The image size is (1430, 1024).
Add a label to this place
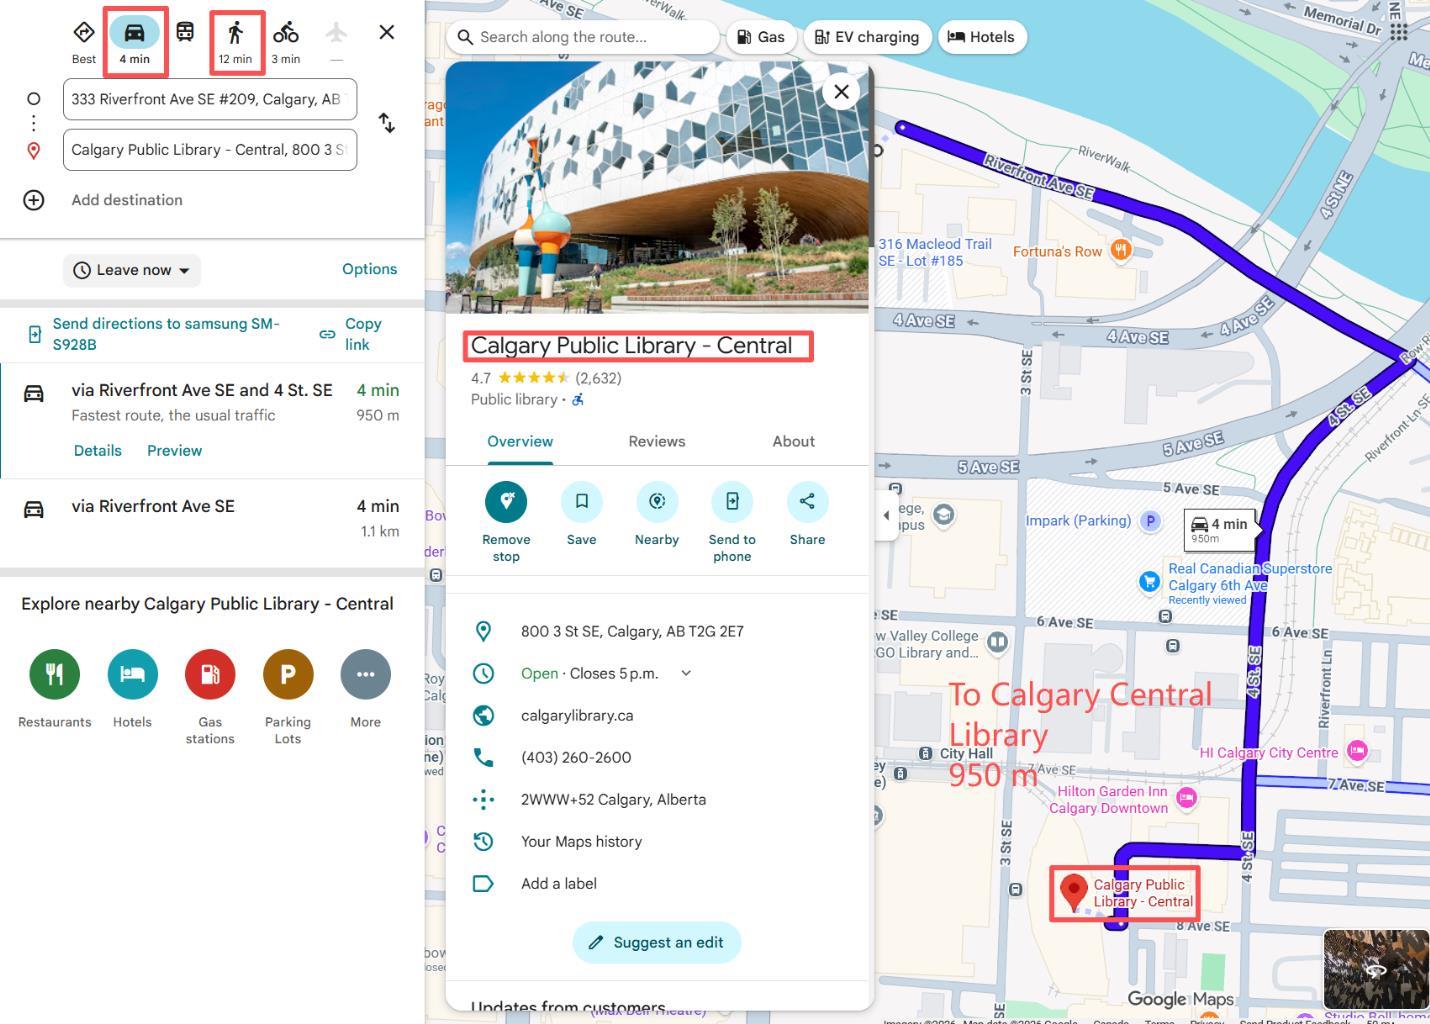pos(659,883)
